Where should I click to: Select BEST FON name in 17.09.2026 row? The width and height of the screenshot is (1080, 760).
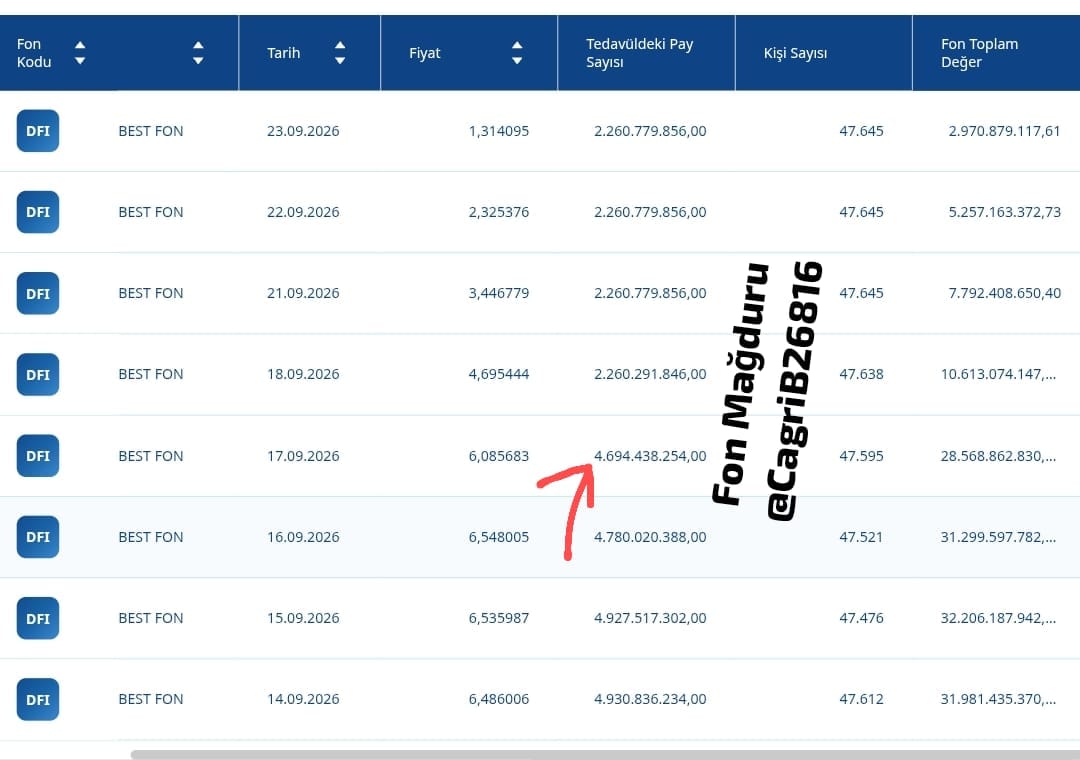151,455
